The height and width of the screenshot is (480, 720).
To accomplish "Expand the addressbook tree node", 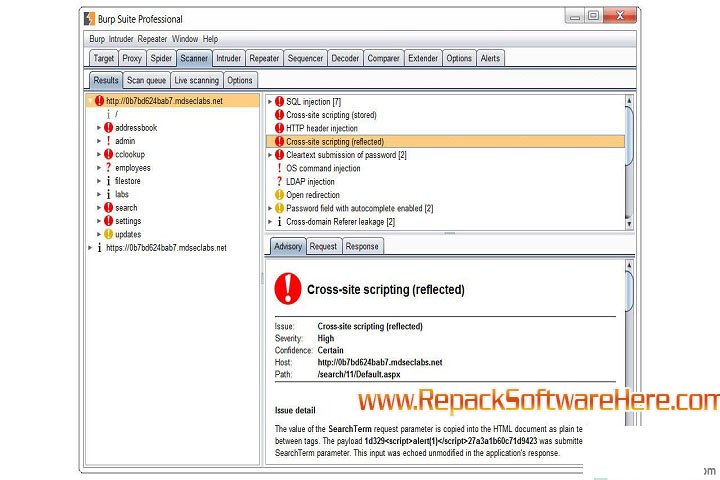I will [x=99, y=128].
